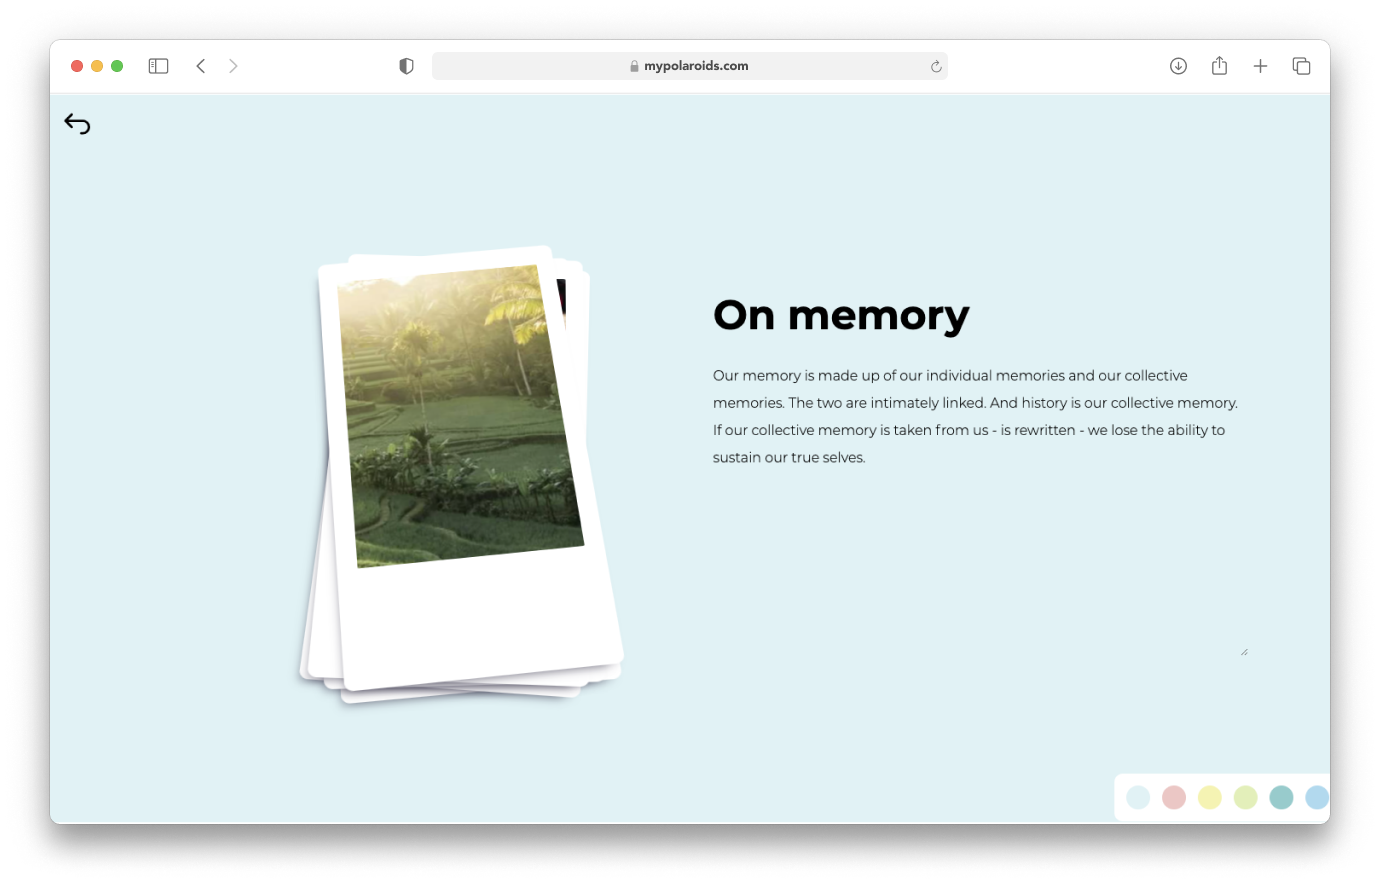The height and width of the screenshot is (884, 1380).
Task: Show the tab overview icon
Action: pyautogui.click(x=1301, y=66)
